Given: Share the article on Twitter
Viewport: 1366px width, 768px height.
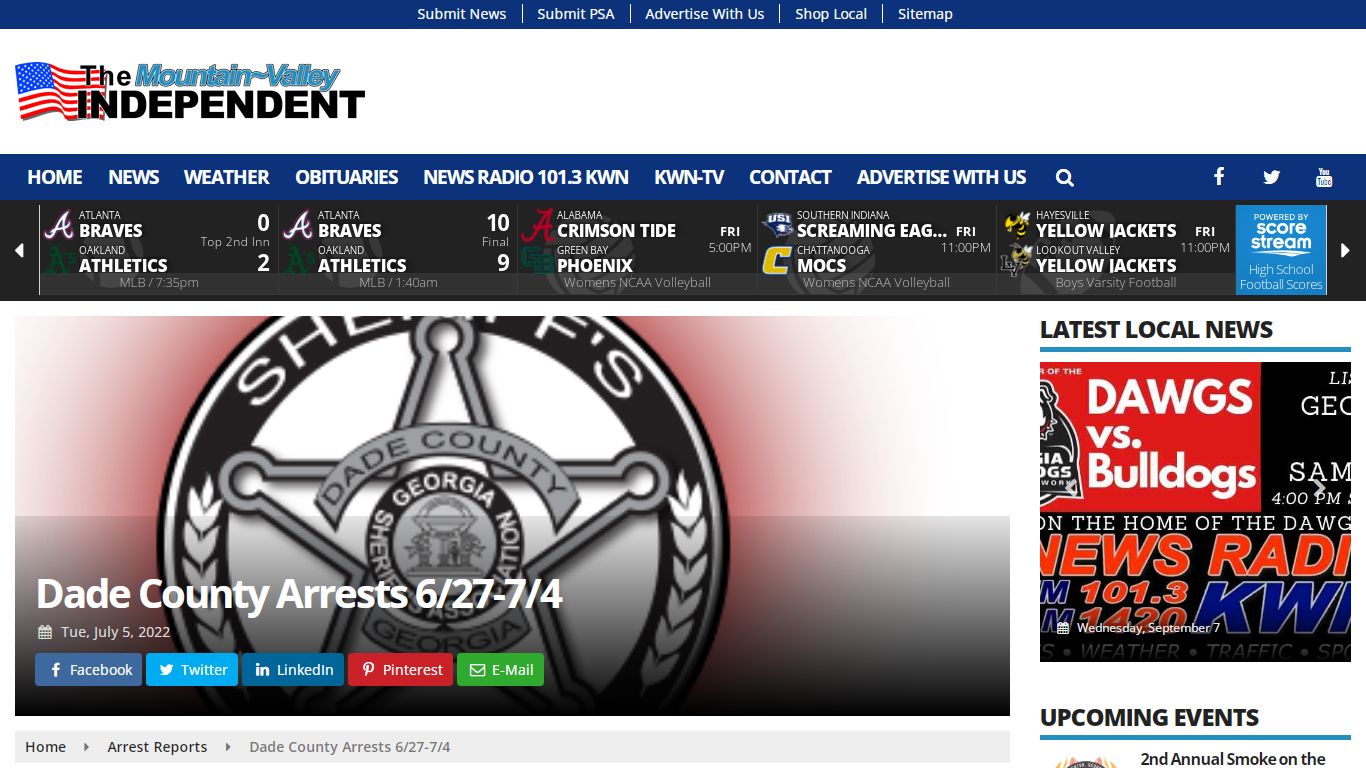Looking at the screenshot, I should pos(192,670).
